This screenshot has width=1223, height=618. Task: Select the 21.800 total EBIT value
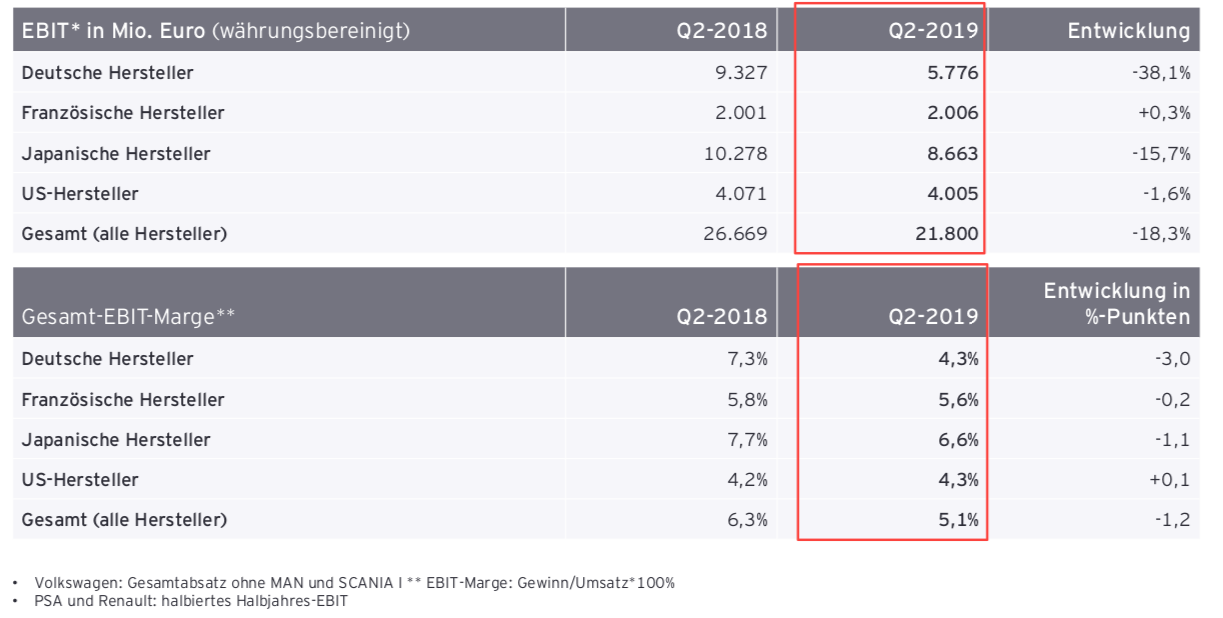click(x=946, y=234)
